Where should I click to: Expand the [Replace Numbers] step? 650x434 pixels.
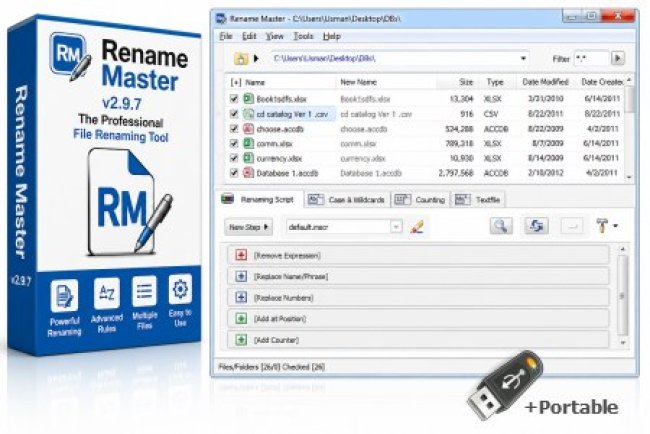241,297
